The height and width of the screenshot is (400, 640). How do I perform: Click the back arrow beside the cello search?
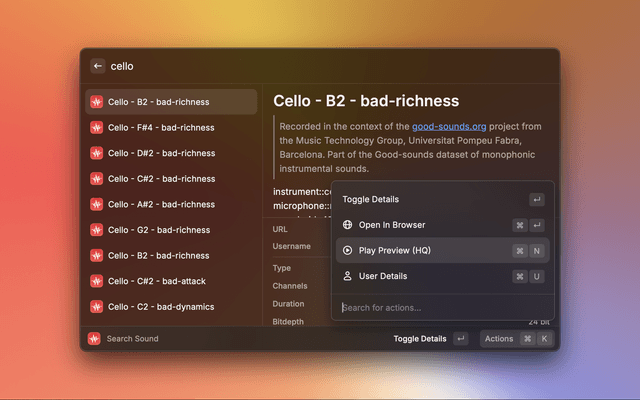(x=98, y=66)
